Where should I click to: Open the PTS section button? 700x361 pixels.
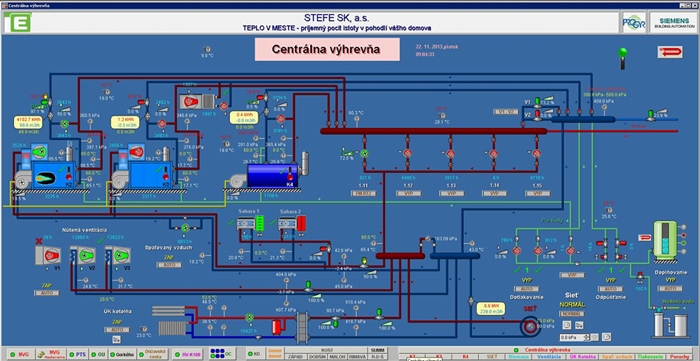(77, 354)
